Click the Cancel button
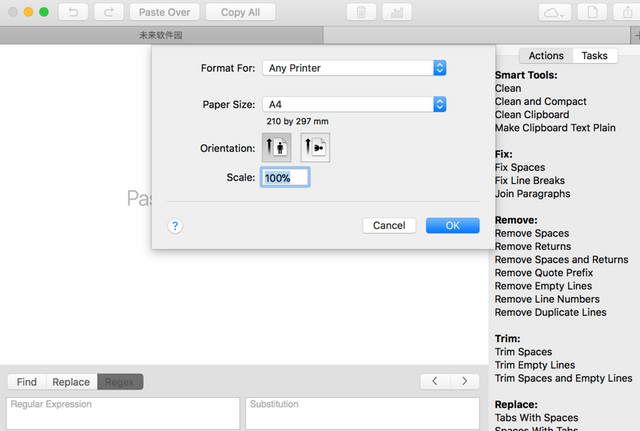Viewport: 640px width, 431px height. 389,225
